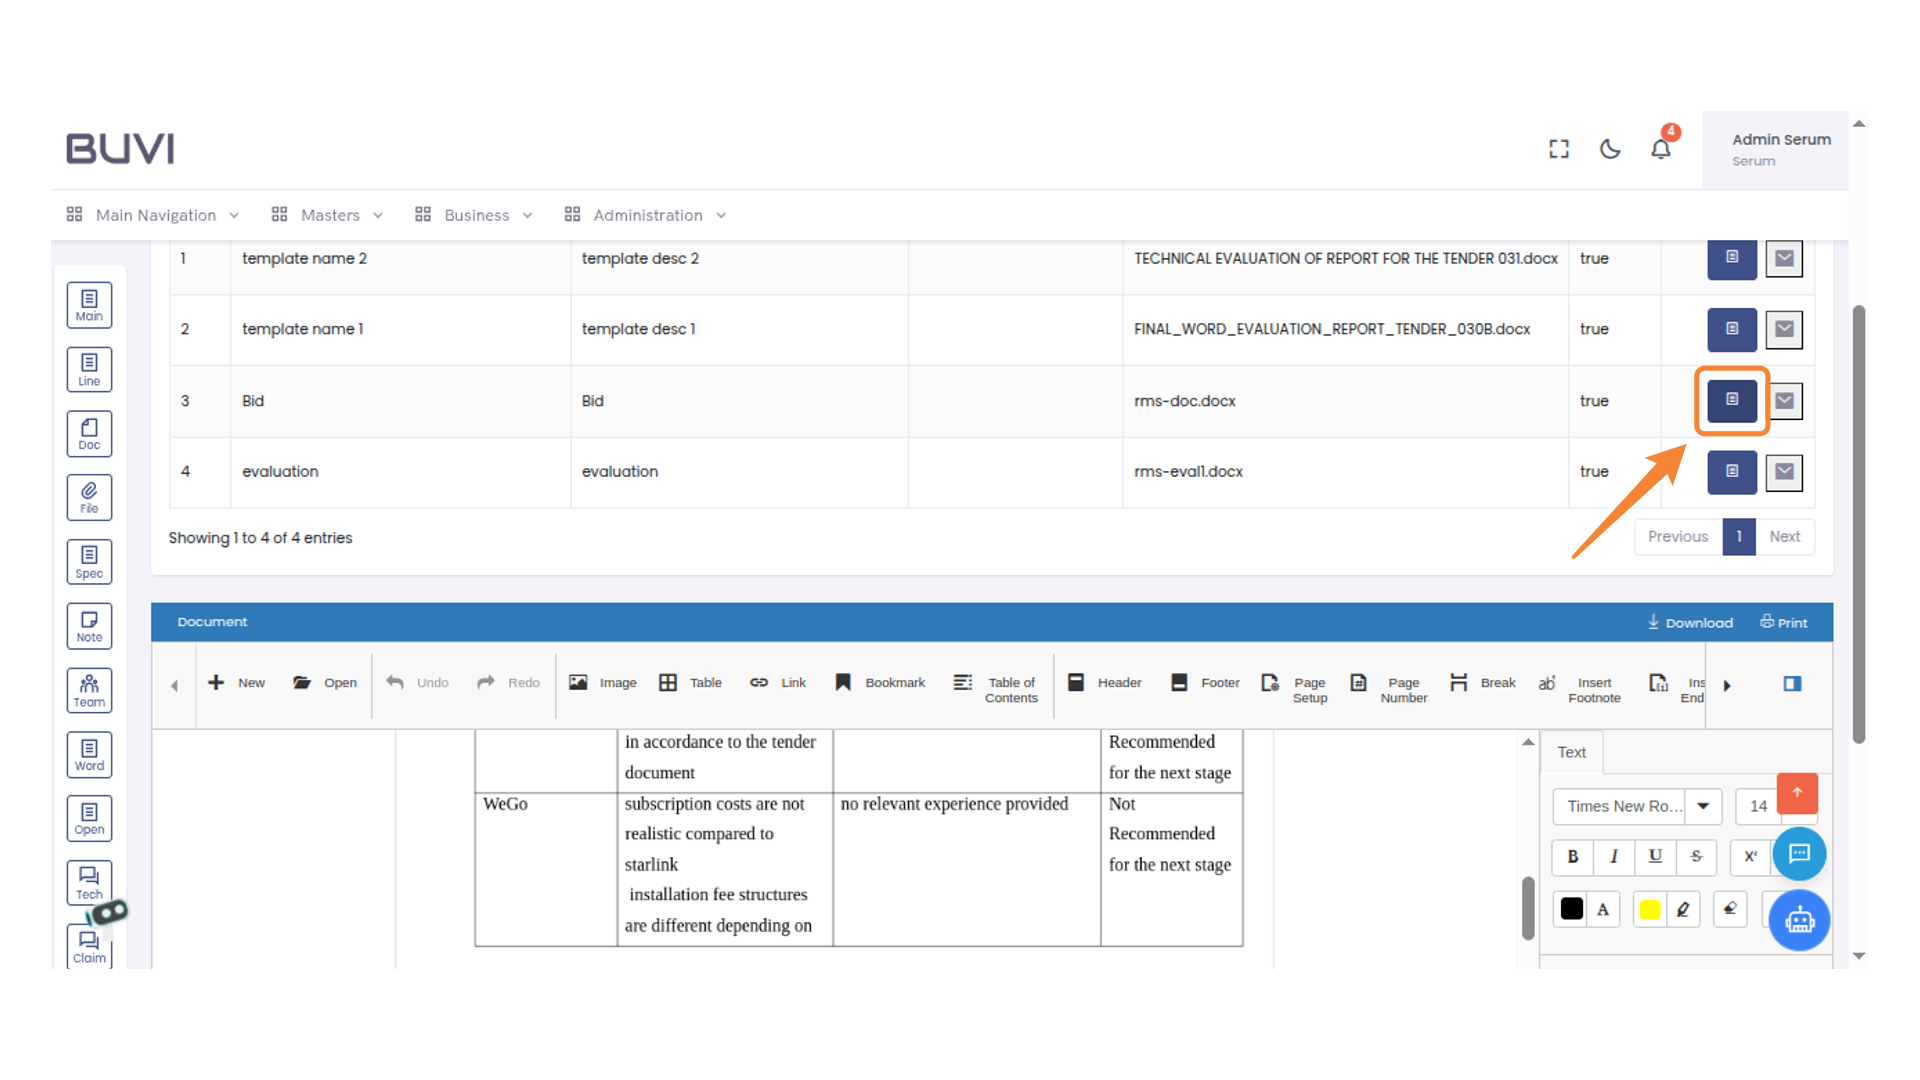Toggle dark mode moon icon

click(1609, 149)
